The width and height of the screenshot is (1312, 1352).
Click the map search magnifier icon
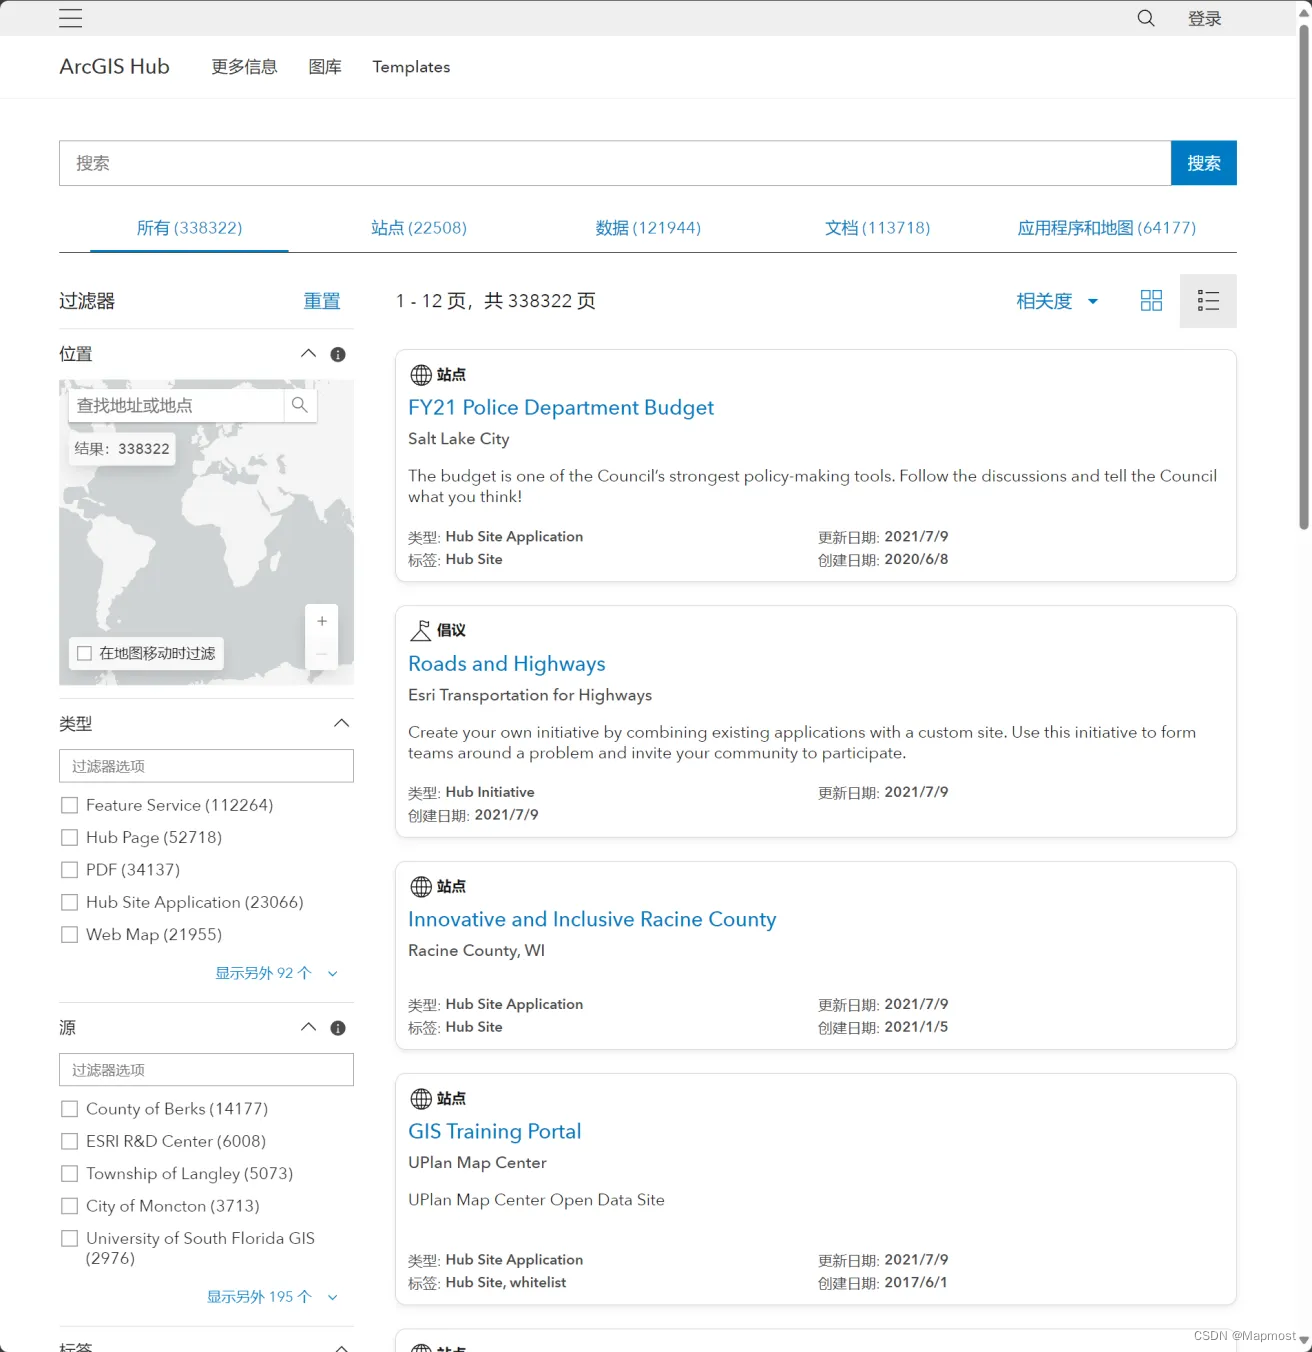coord(300,405)
